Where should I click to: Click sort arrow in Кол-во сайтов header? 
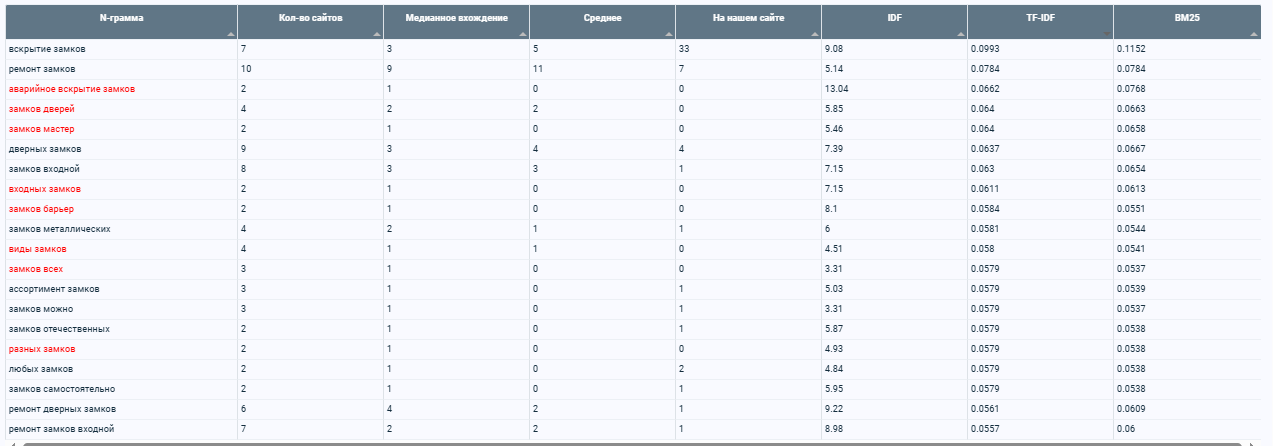pos(376,33)
